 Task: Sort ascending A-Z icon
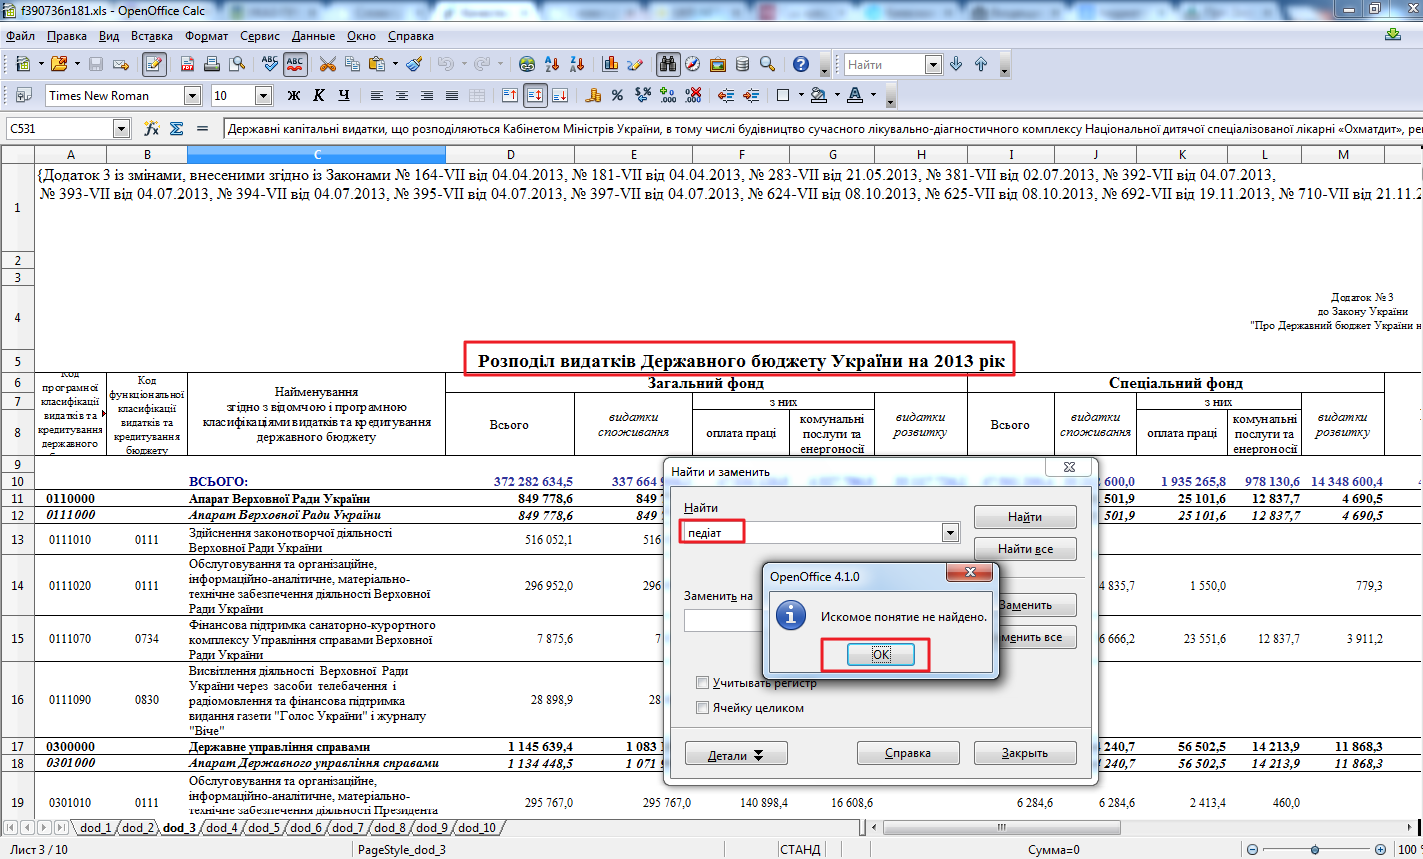pyautogui.click(x=552, y=64)
